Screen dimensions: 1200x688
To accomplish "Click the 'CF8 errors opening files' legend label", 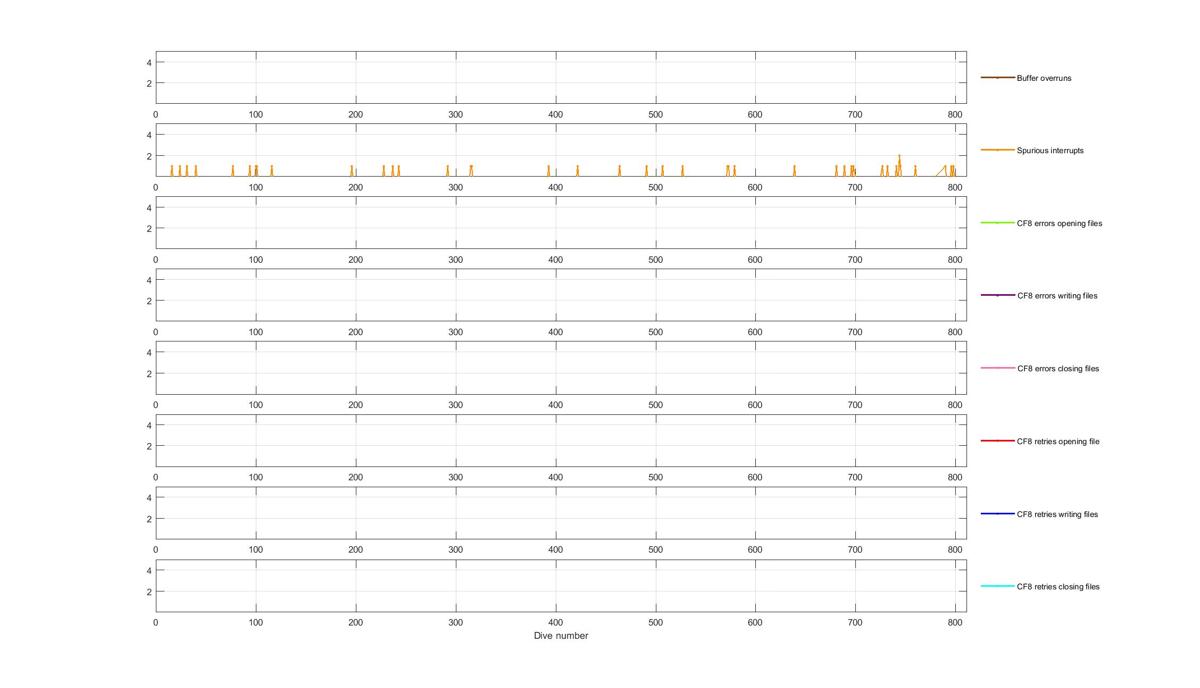I will coord(1059,224).
